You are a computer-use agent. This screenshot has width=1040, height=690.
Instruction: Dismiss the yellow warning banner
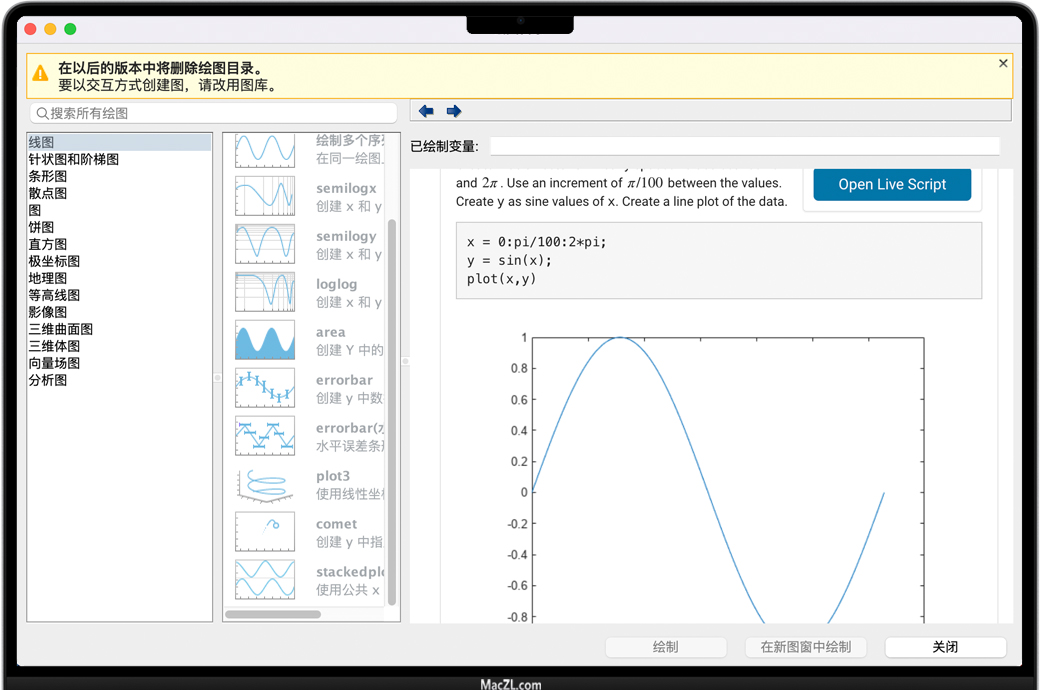point(1003,63)
